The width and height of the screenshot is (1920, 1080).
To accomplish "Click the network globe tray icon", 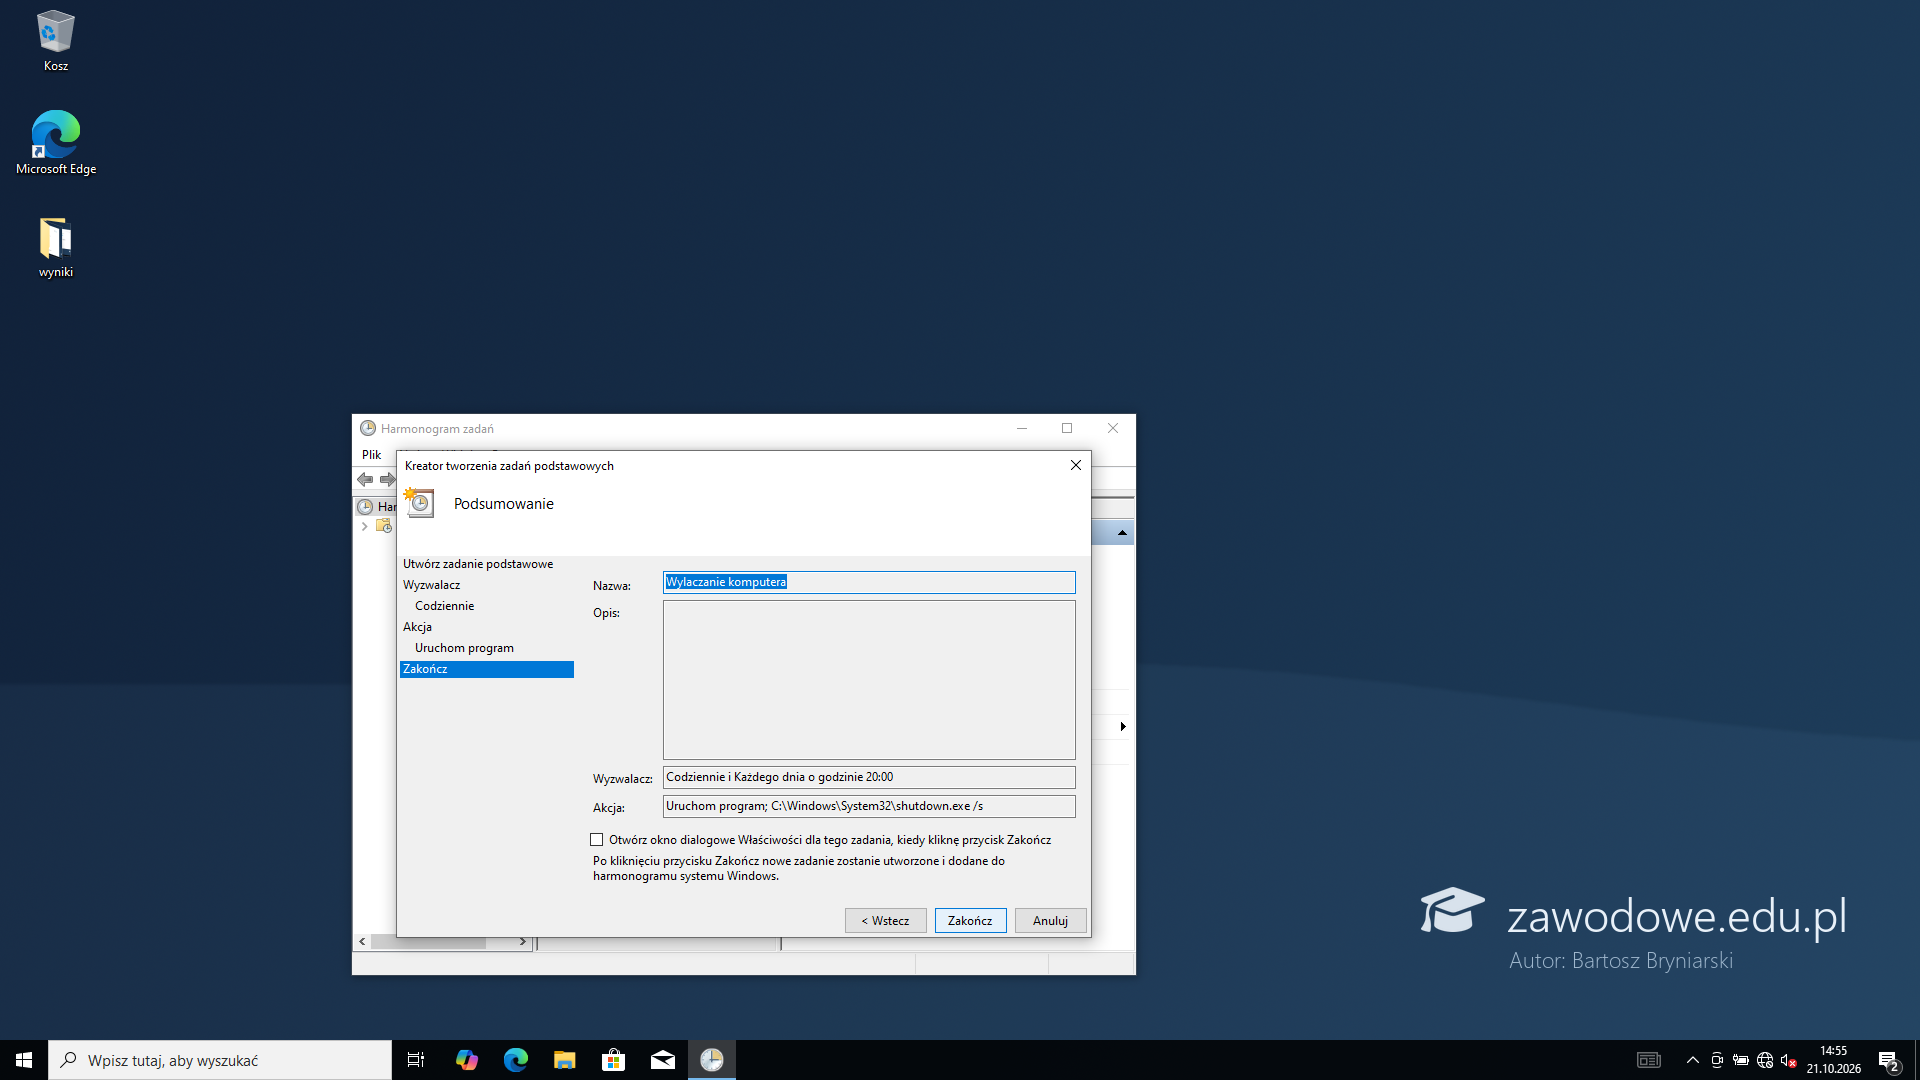I will [1765, 1061].
